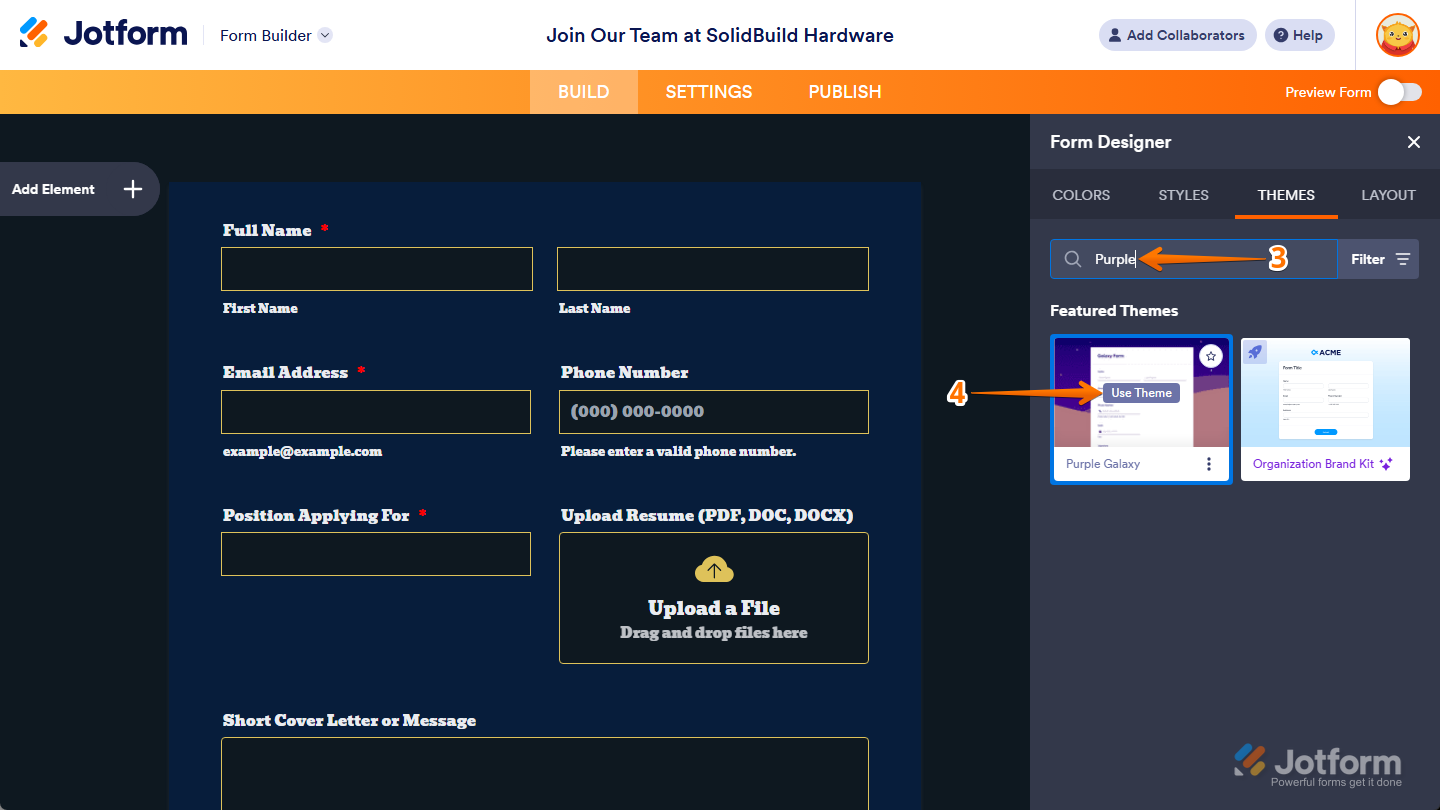Screen dimensions: 1440x810
Task: Click the Email Address input field
Action: (376, 412)
